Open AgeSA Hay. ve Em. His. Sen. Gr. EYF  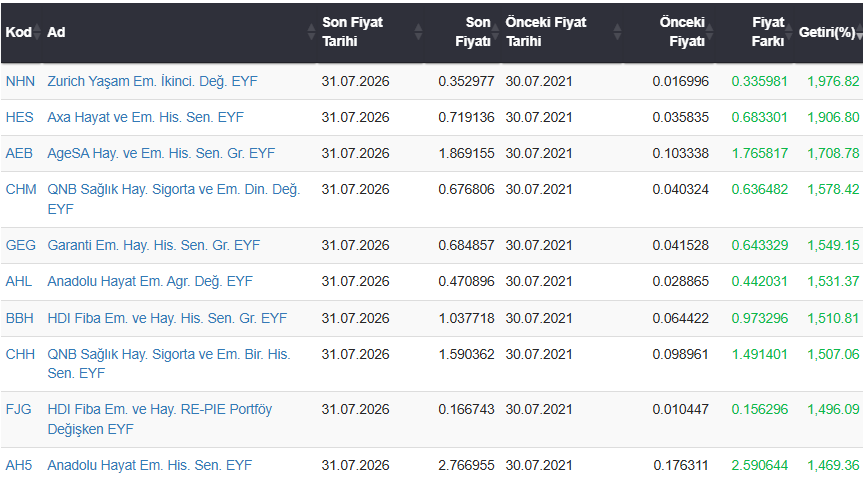point(161,153)
